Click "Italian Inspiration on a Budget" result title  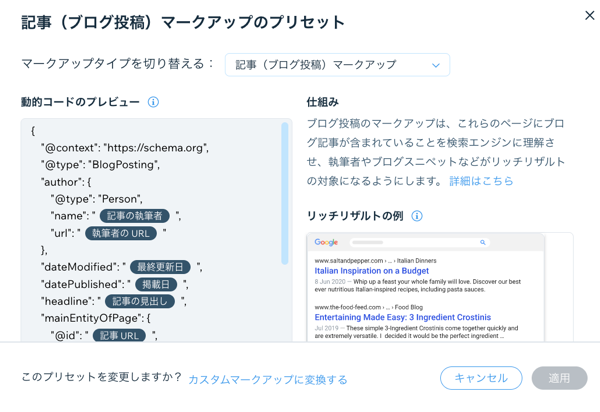372,271
